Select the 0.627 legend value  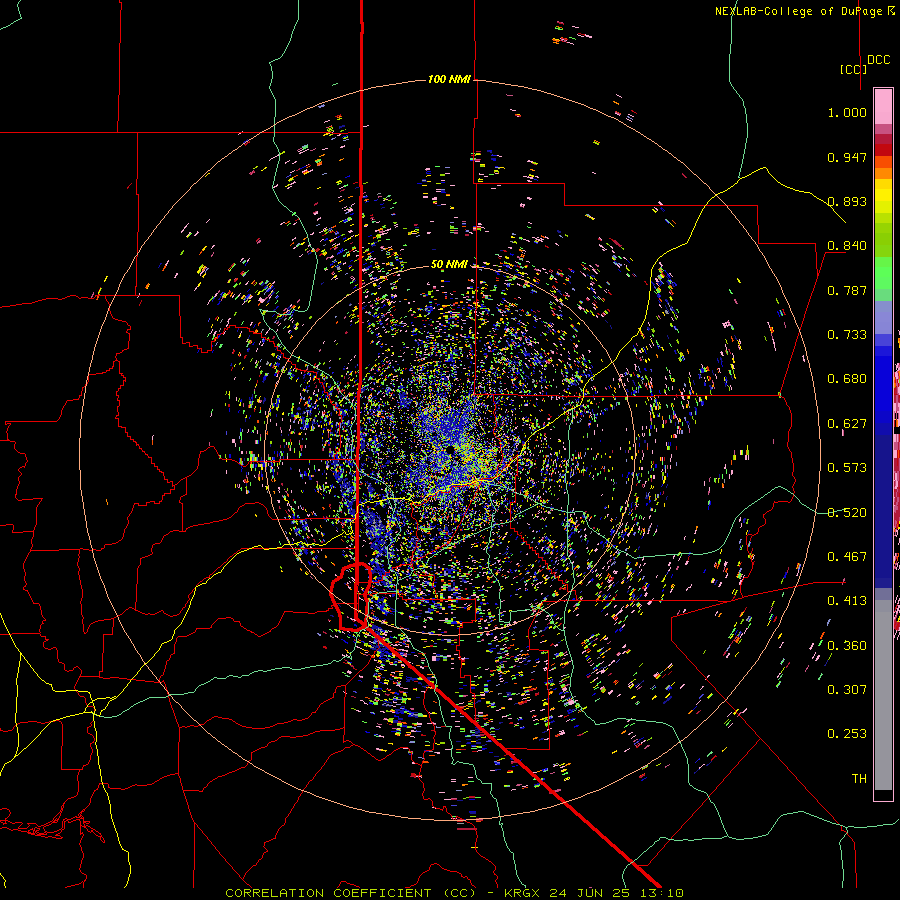coord(847,424)
